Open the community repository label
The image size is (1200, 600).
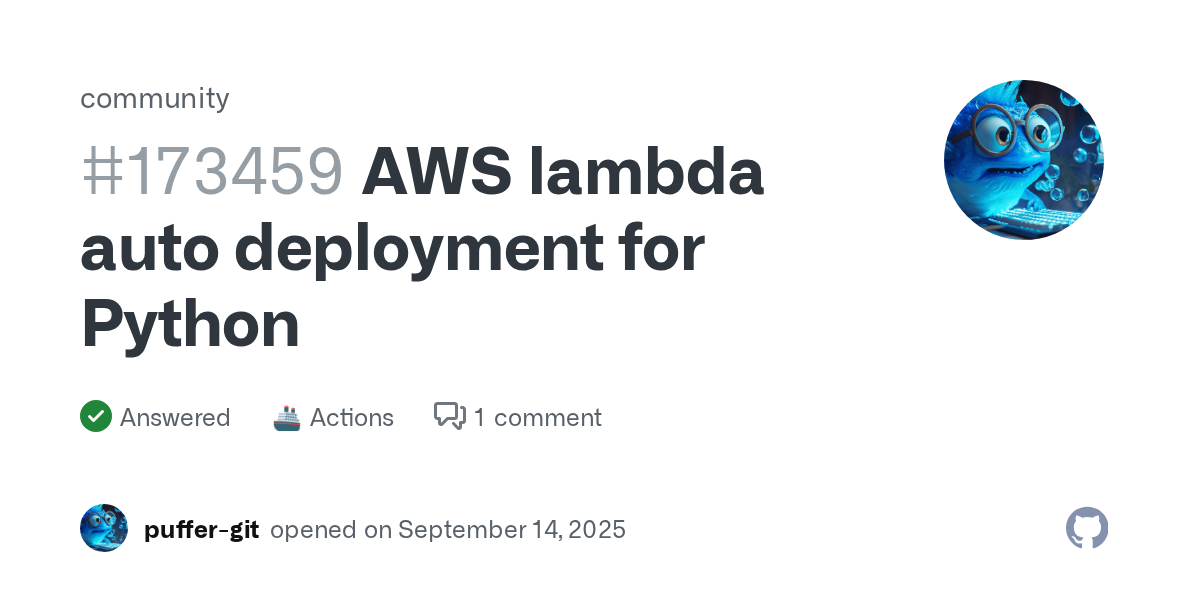tap(155, 98)
